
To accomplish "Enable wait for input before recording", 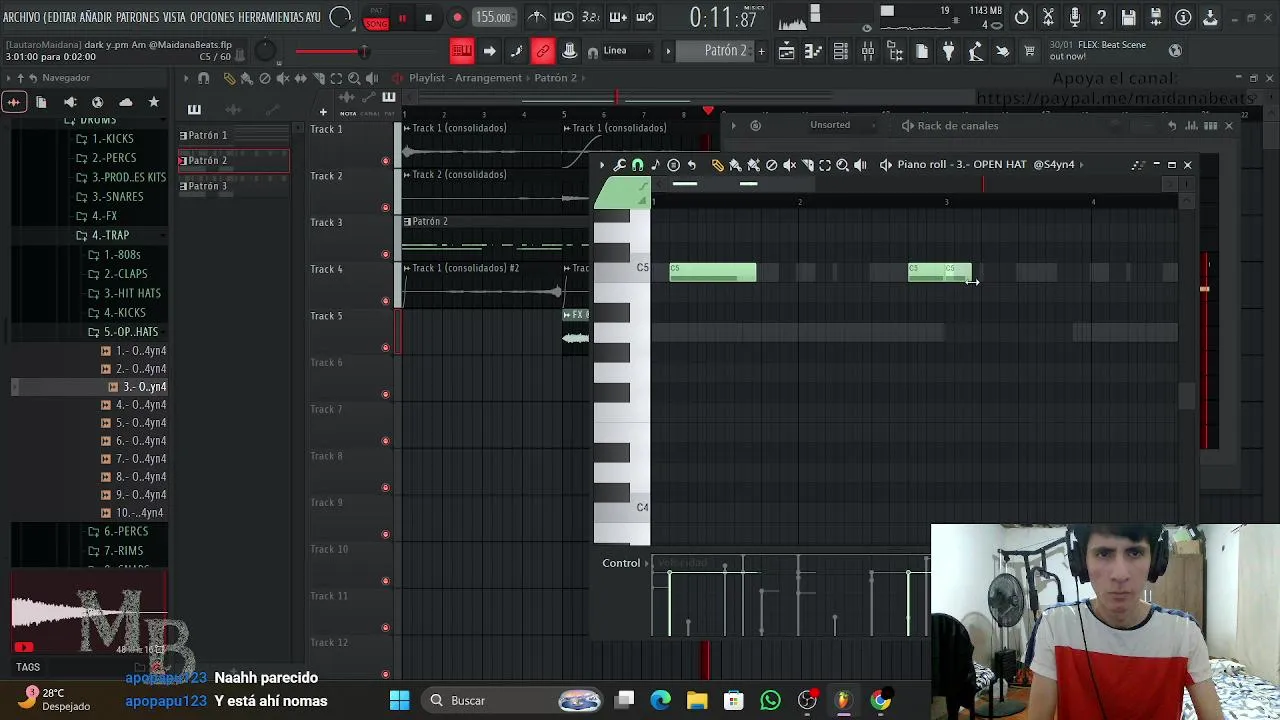I will pyautogui.click(x=564, y=17).
